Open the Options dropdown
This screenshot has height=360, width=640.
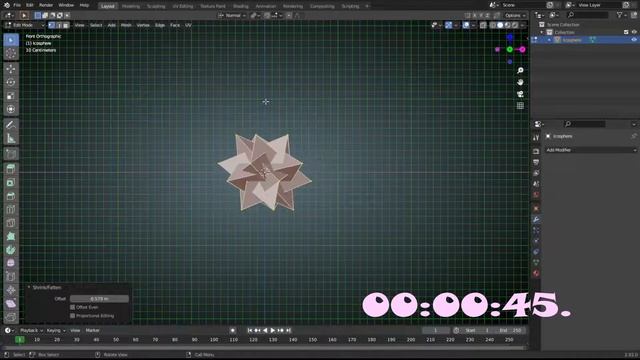click(515, 16)
